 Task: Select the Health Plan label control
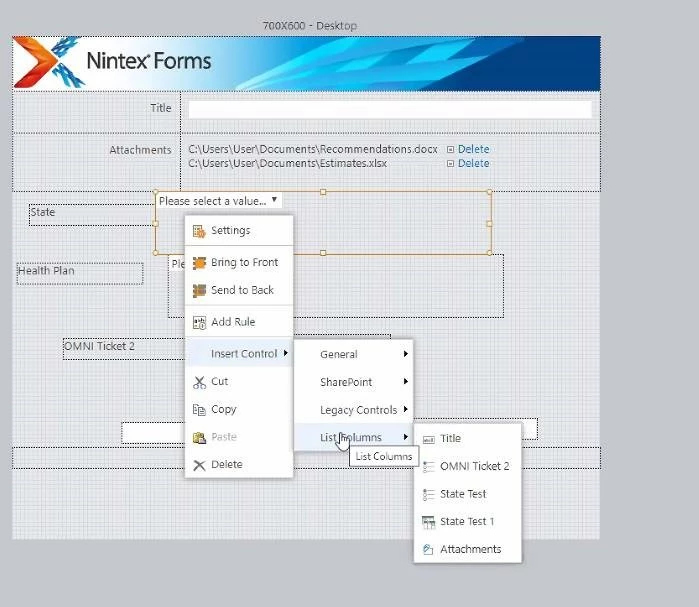[80, 273]
